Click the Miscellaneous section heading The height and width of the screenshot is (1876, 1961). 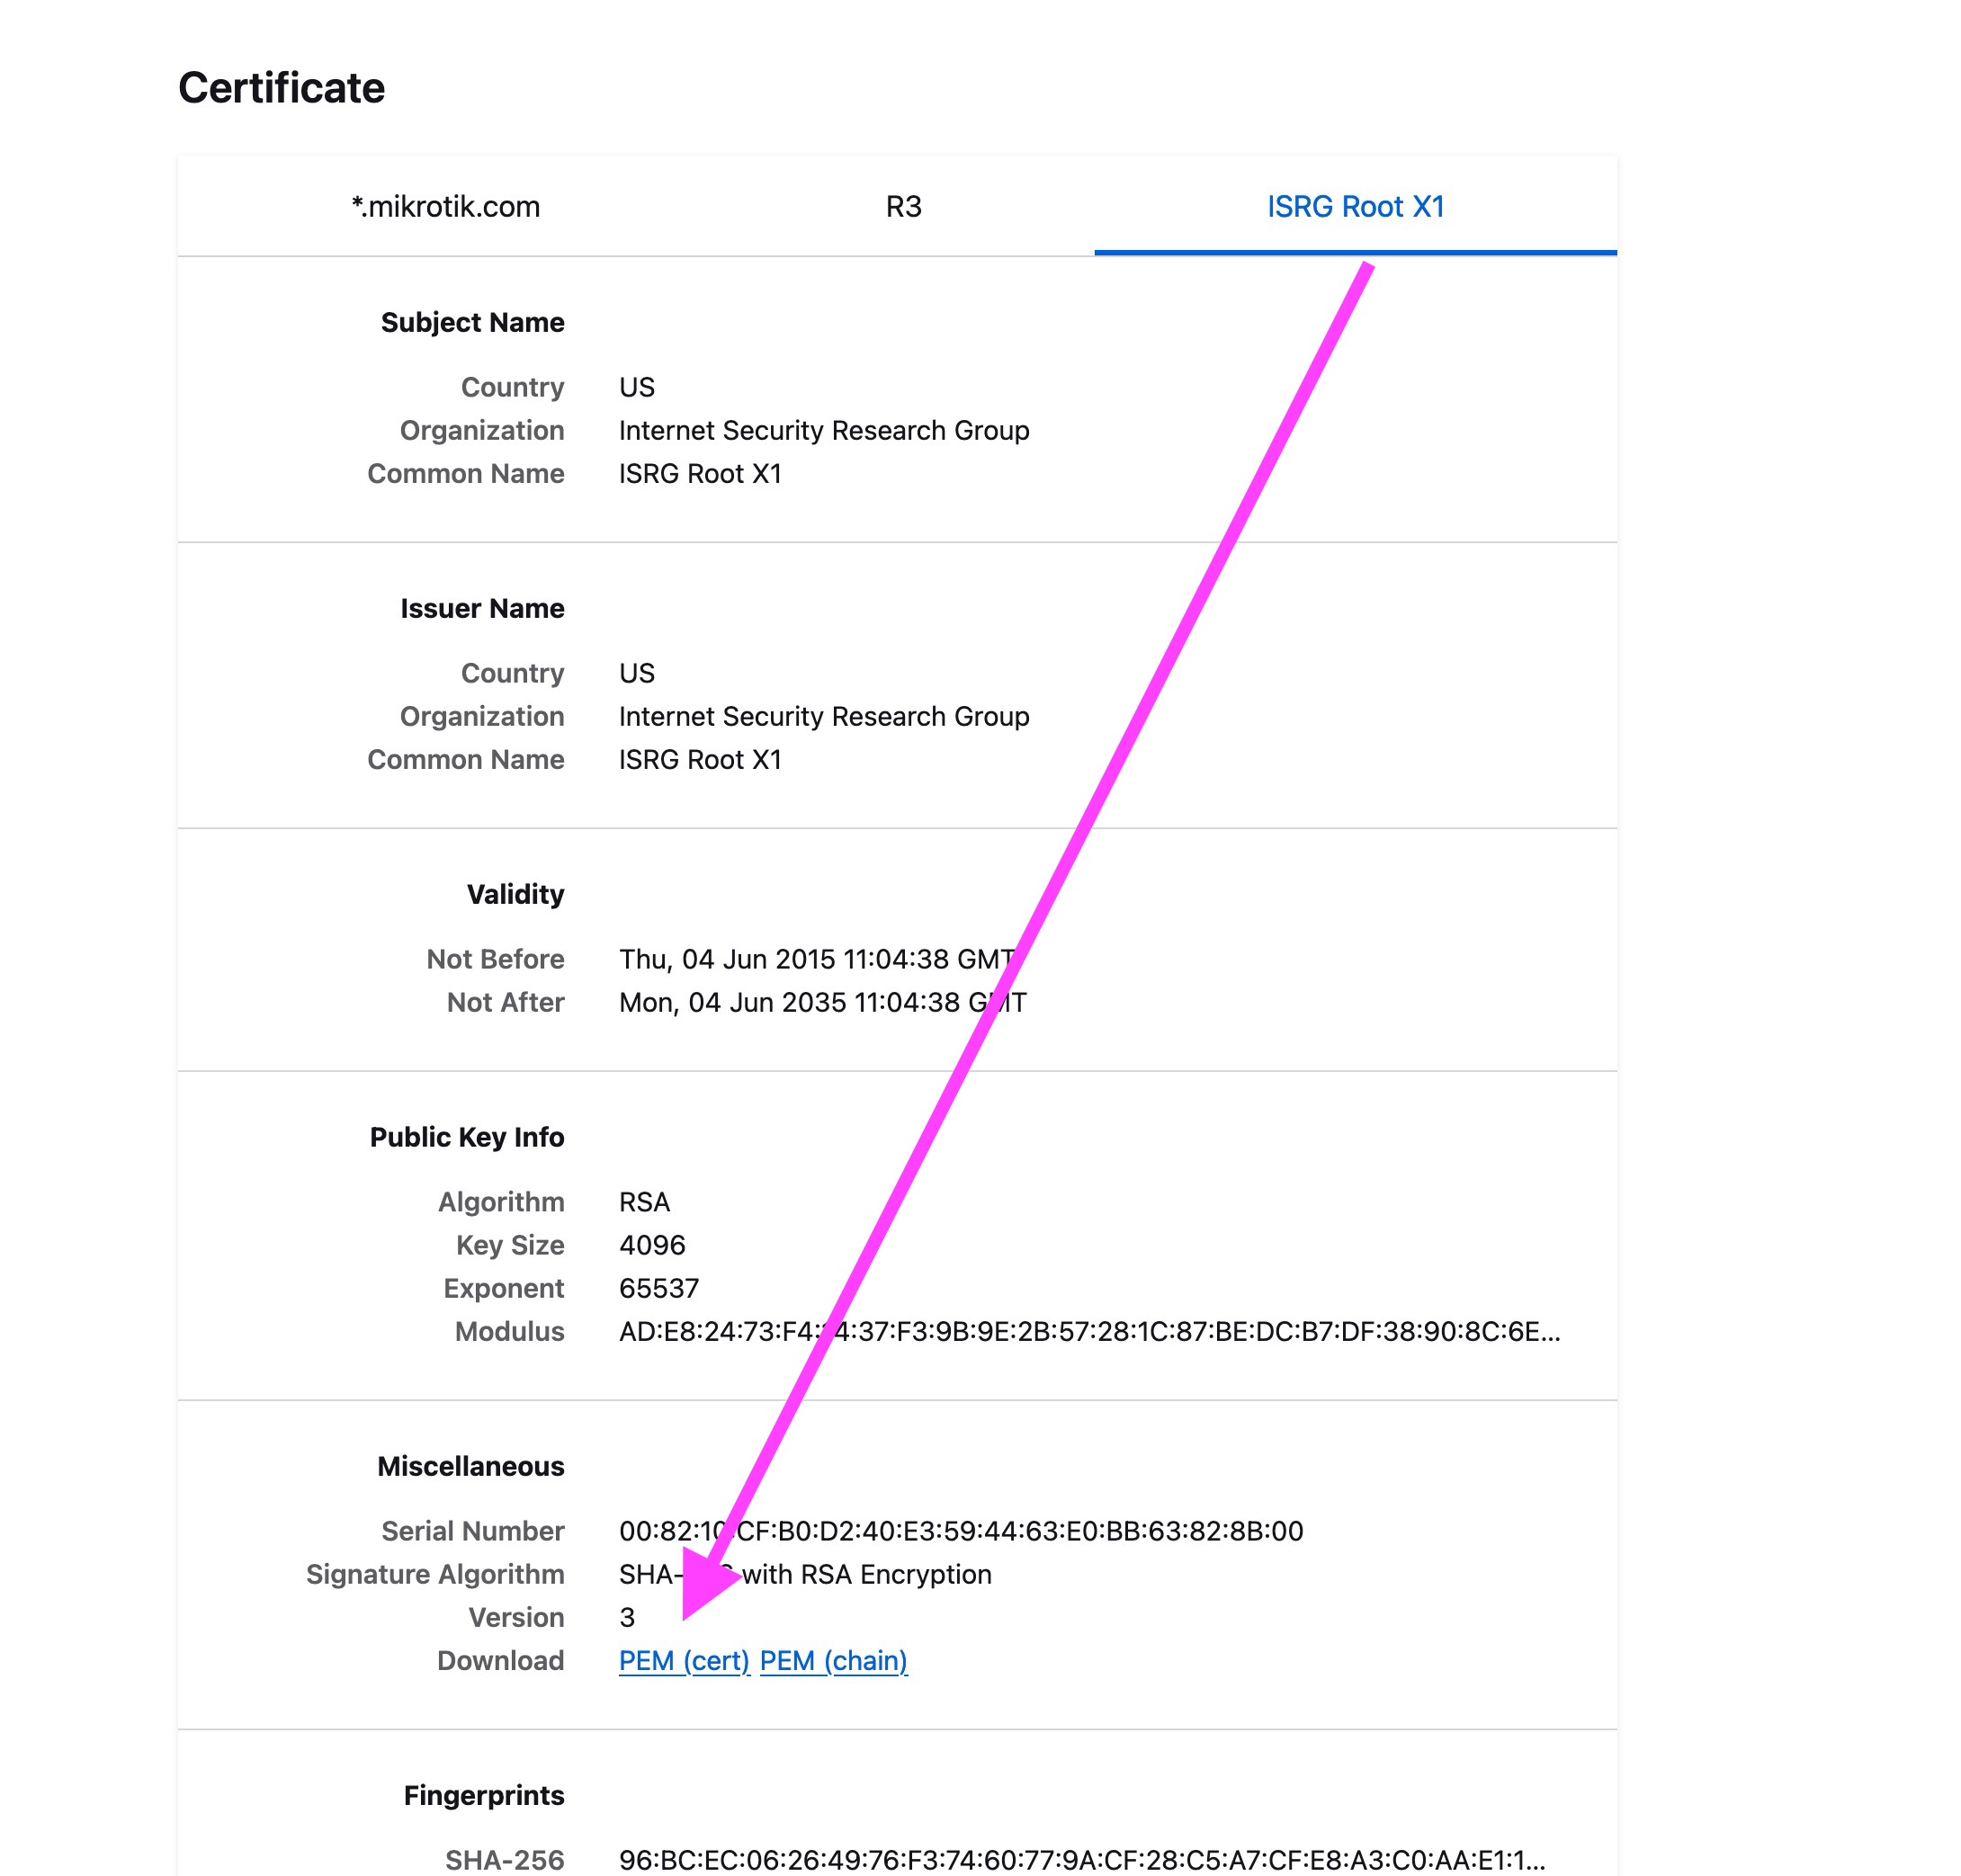tap(471, 1466)
